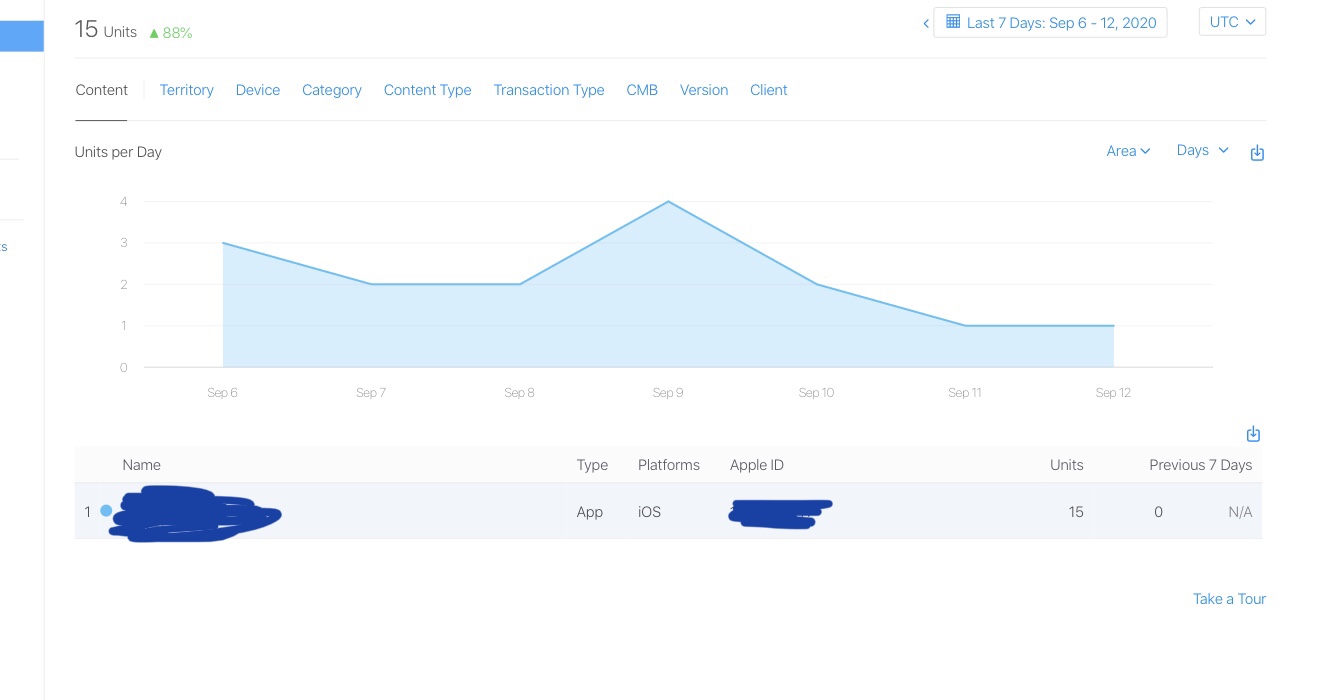Image resolution: width=1331 pixels, height=700 pixels.
Task: Download the Units per Day chart
Action: click(1257, 153)
